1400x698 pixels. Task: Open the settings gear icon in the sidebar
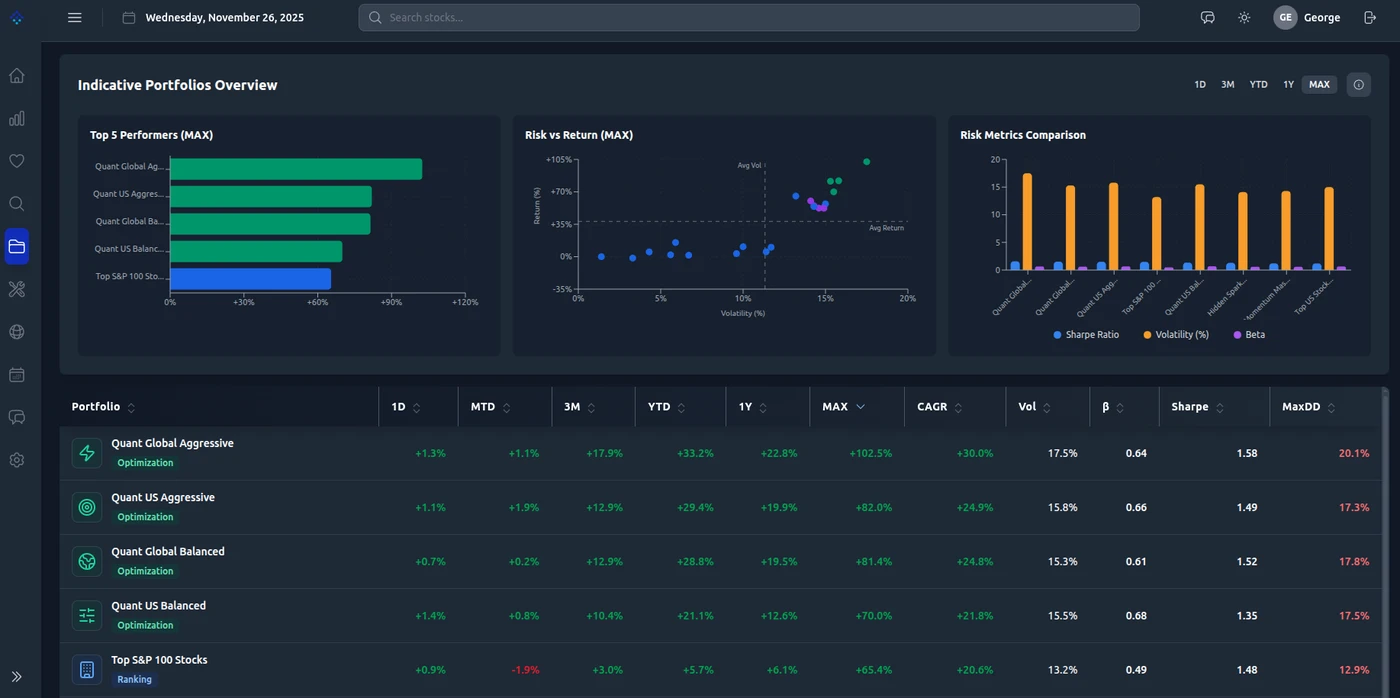pos(17,460)
